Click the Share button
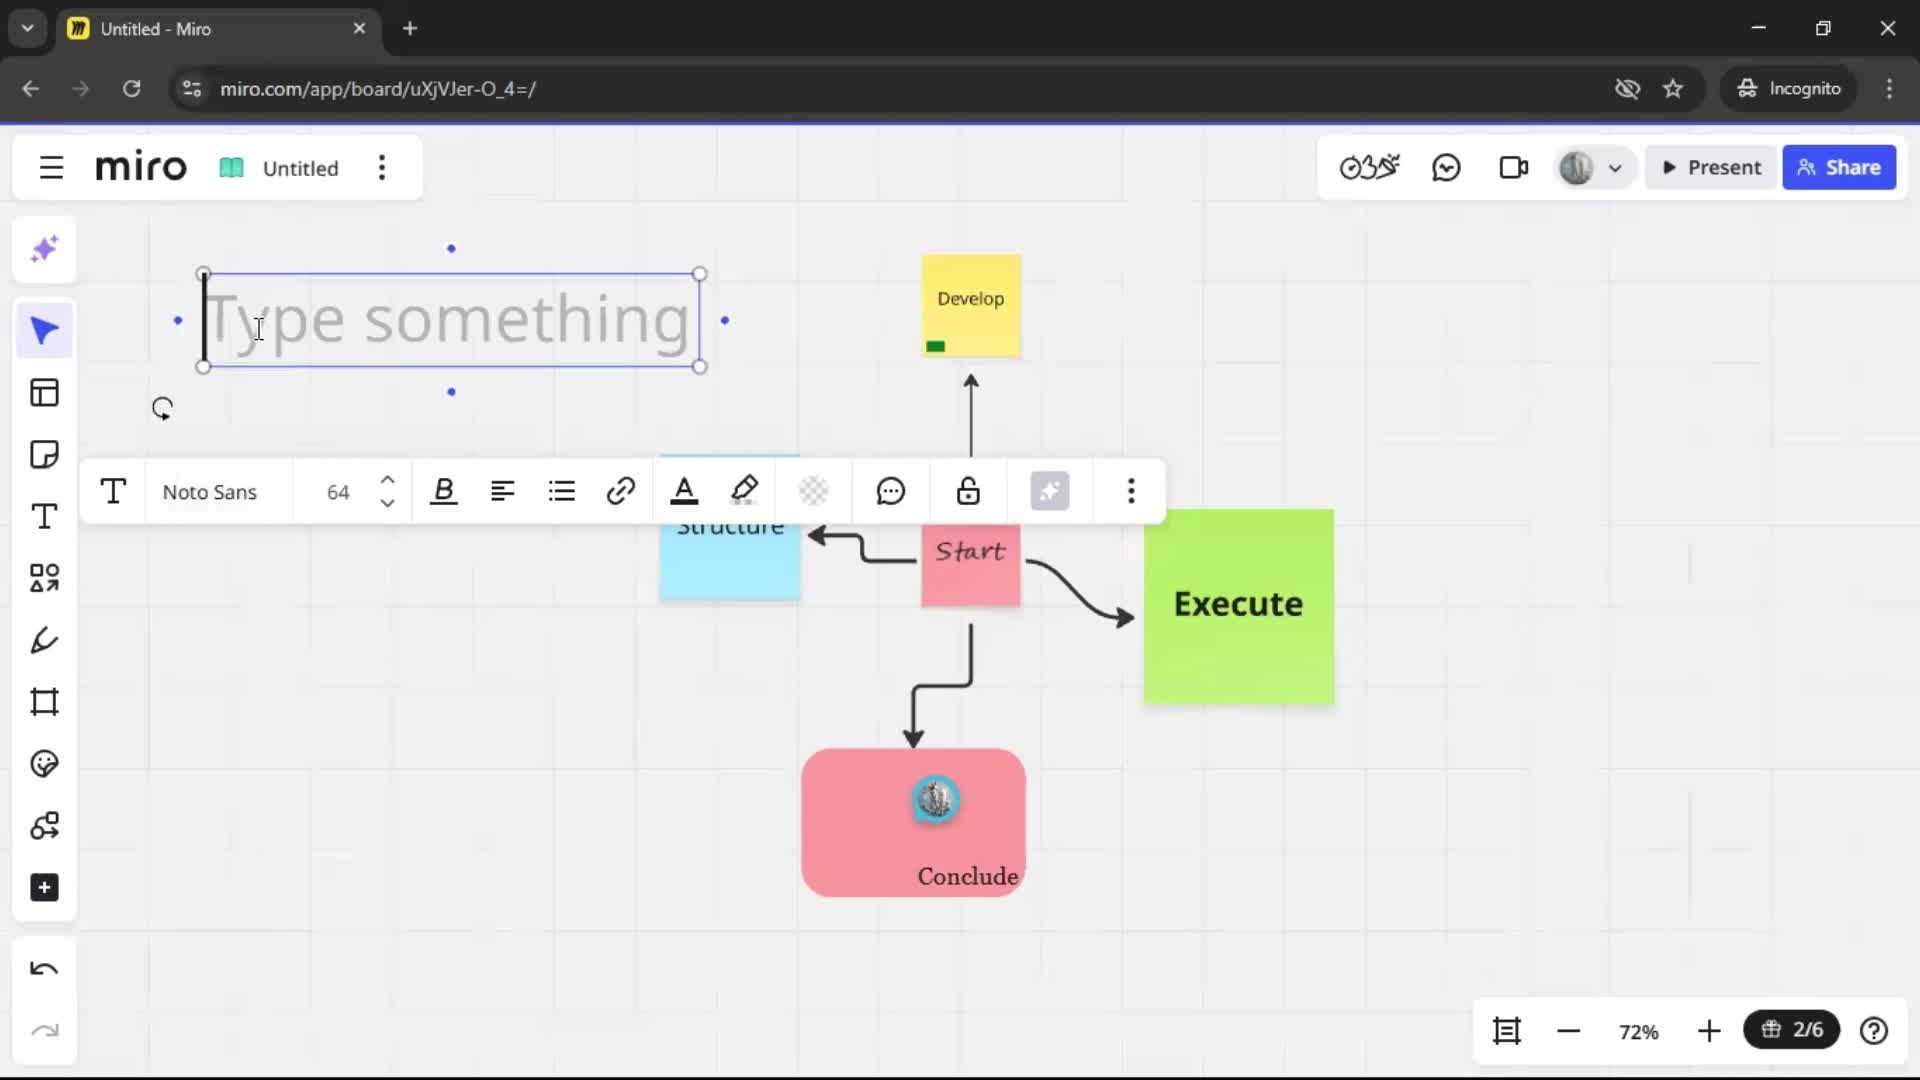The width and height of the screenshot is (1920, 1080). pyautogui.click(x=1839, y=168)
